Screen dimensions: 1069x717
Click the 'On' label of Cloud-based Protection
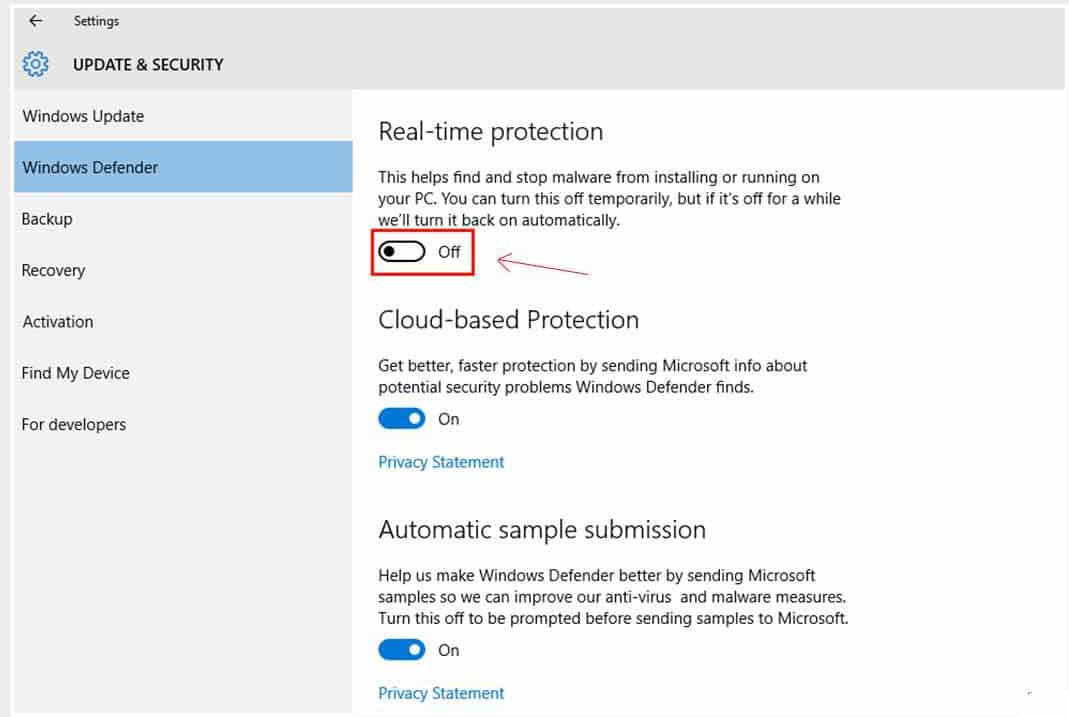click(x=449, y=419)
